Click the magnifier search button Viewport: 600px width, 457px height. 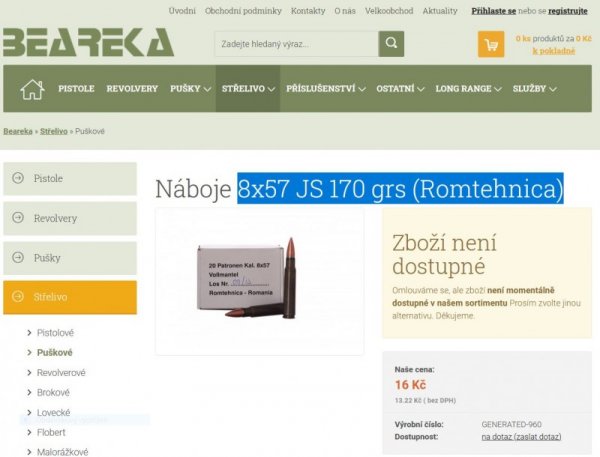coord(391,44)
